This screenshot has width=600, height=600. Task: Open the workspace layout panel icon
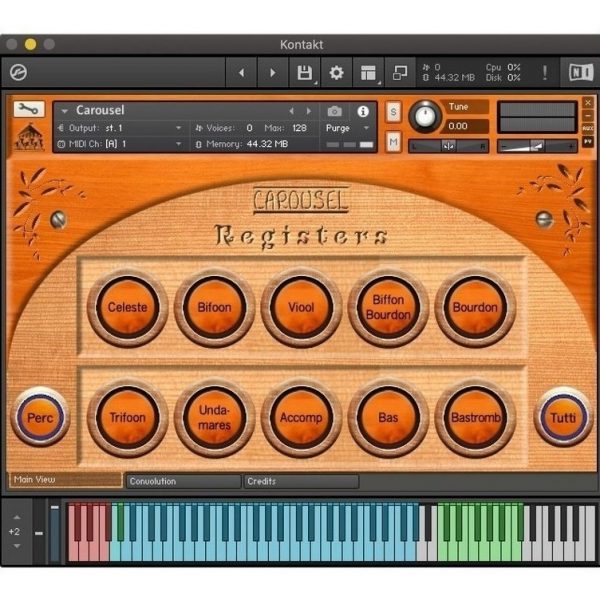click(368, 73)
